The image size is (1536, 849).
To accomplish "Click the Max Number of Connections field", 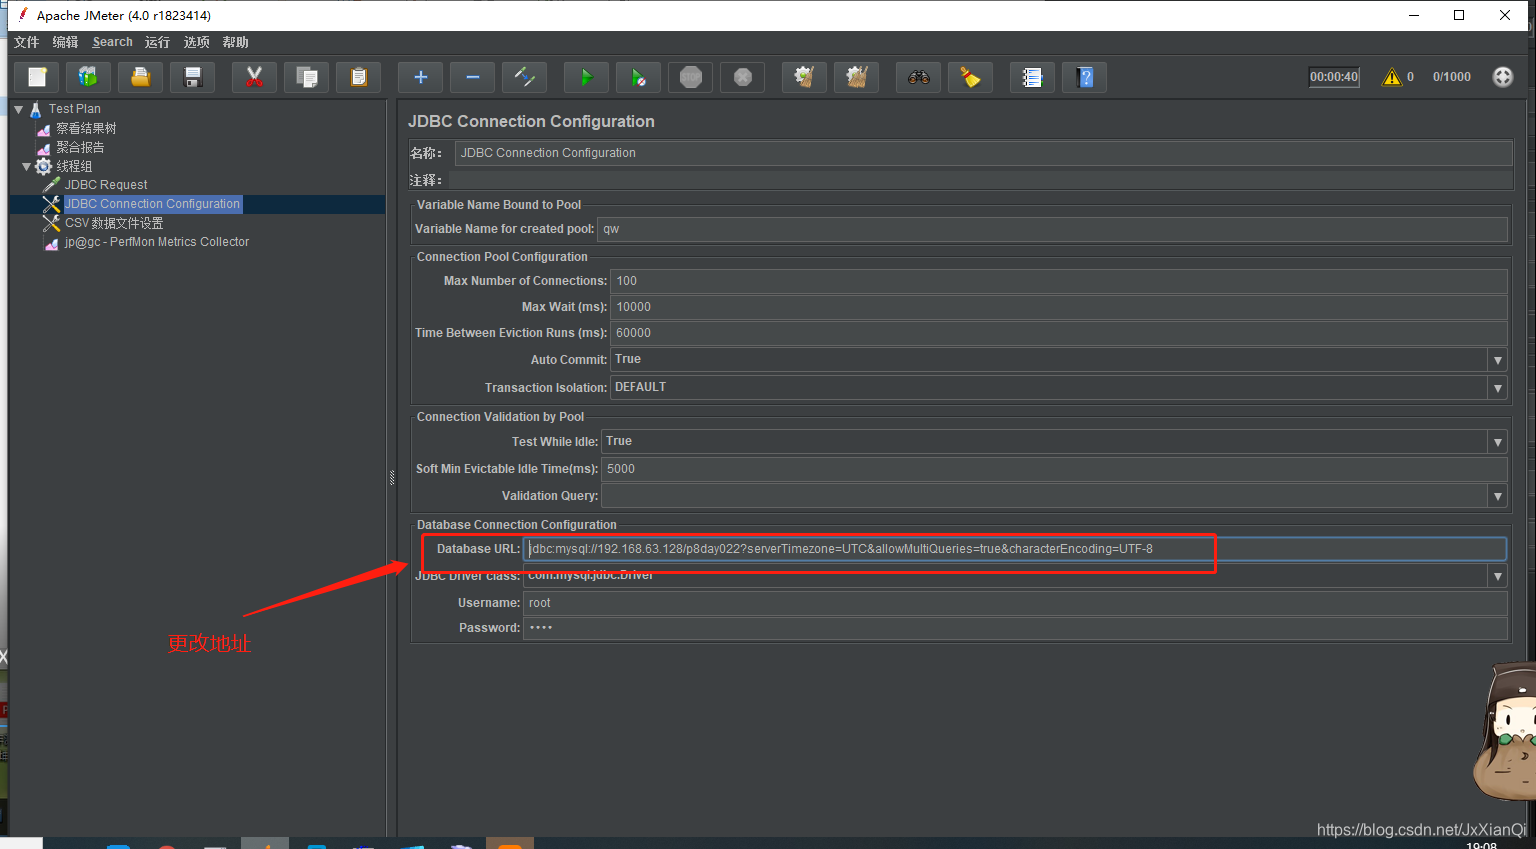I will (x=1059, y=281).
